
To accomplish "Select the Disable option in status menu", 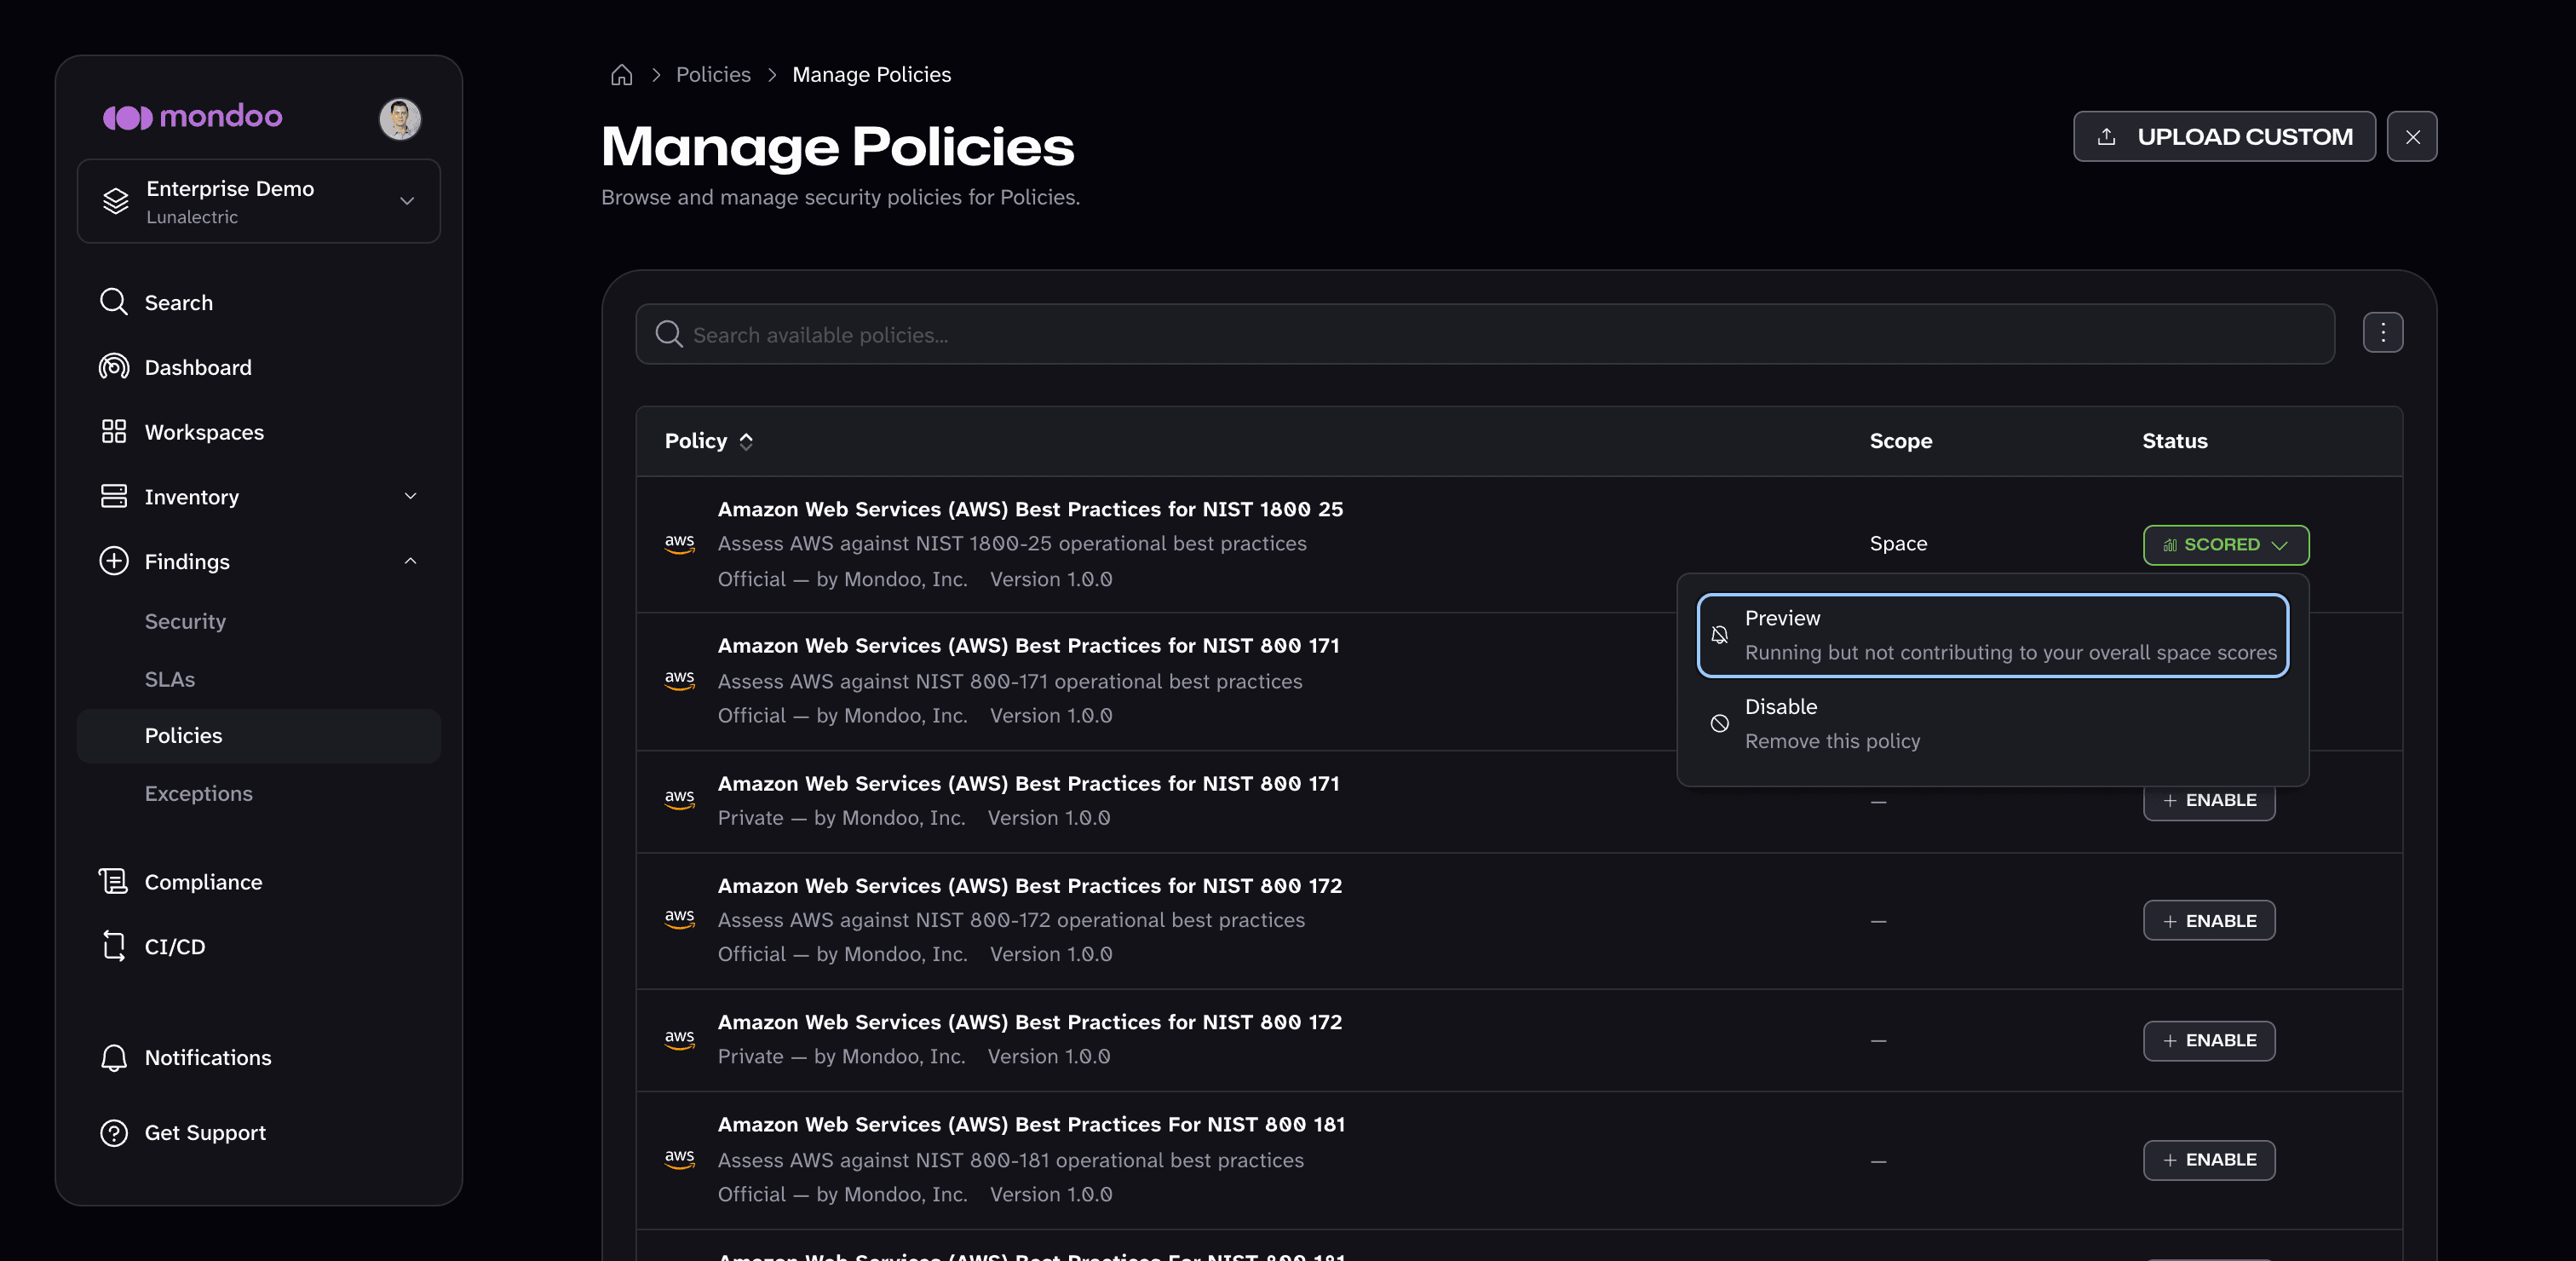I will pos(1993,723).
